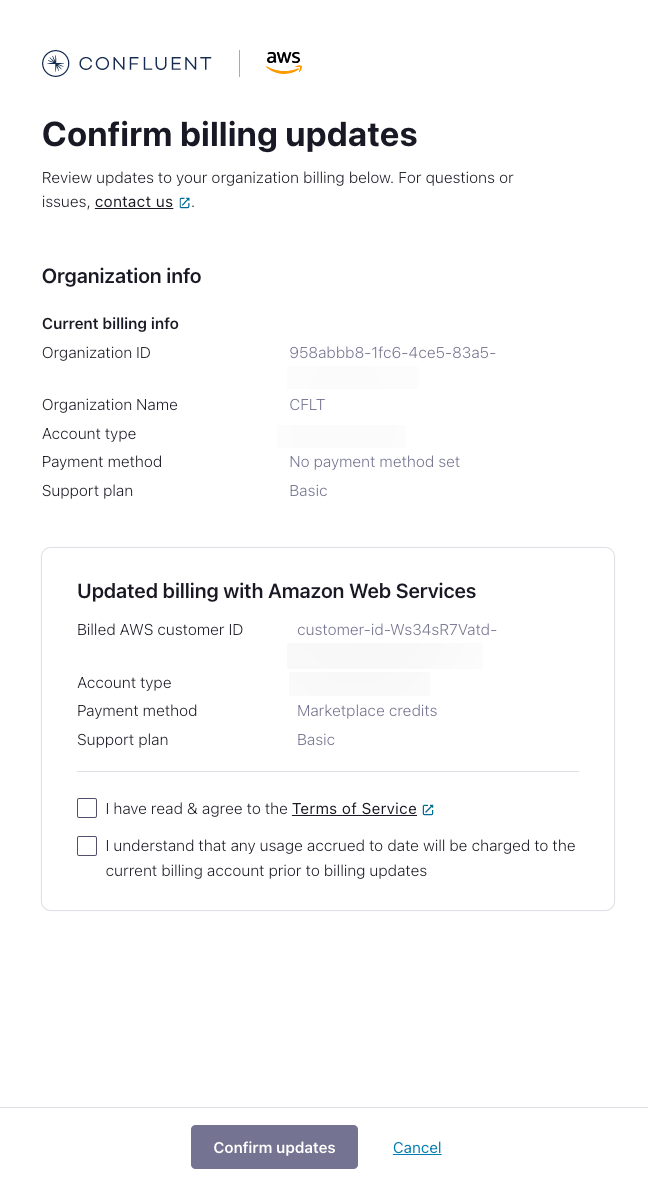Click the Confirm billing updates heading
Image resolution: width=648 pixels, height=1184 pixels.
(229, 134)
